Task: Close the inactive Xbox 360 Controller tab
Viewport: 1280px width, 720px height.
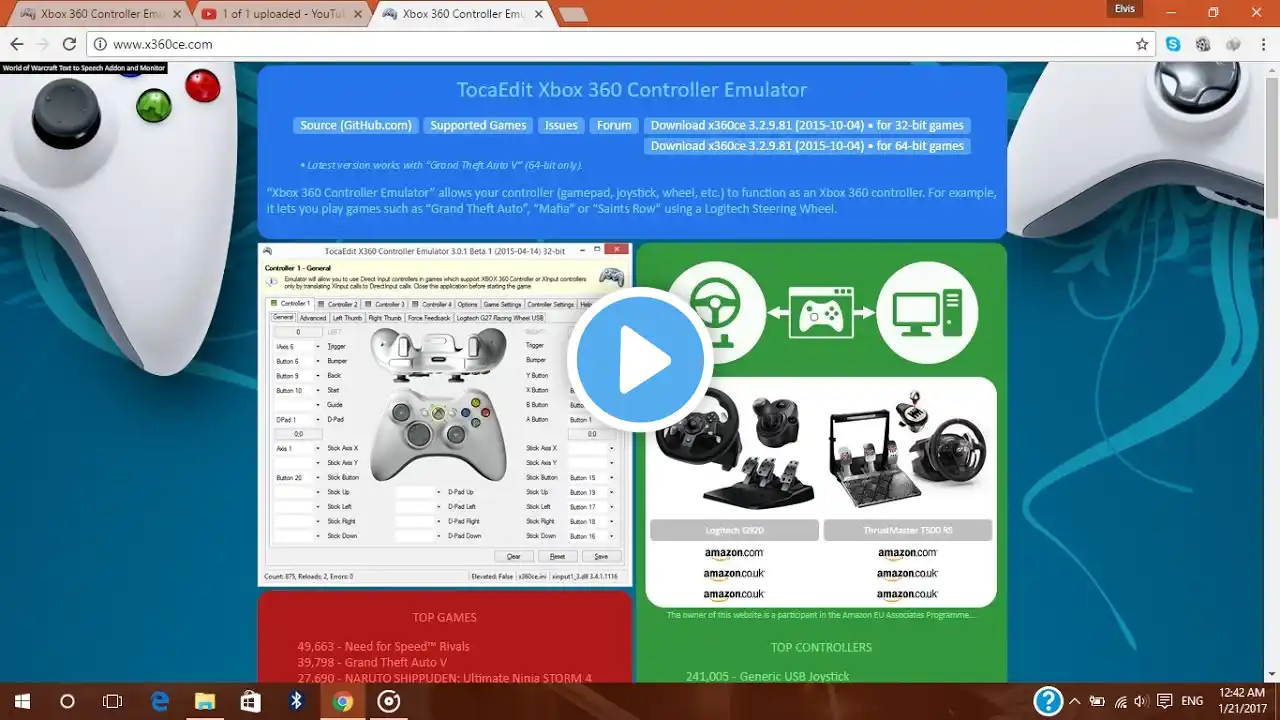Action: [177, 14]
